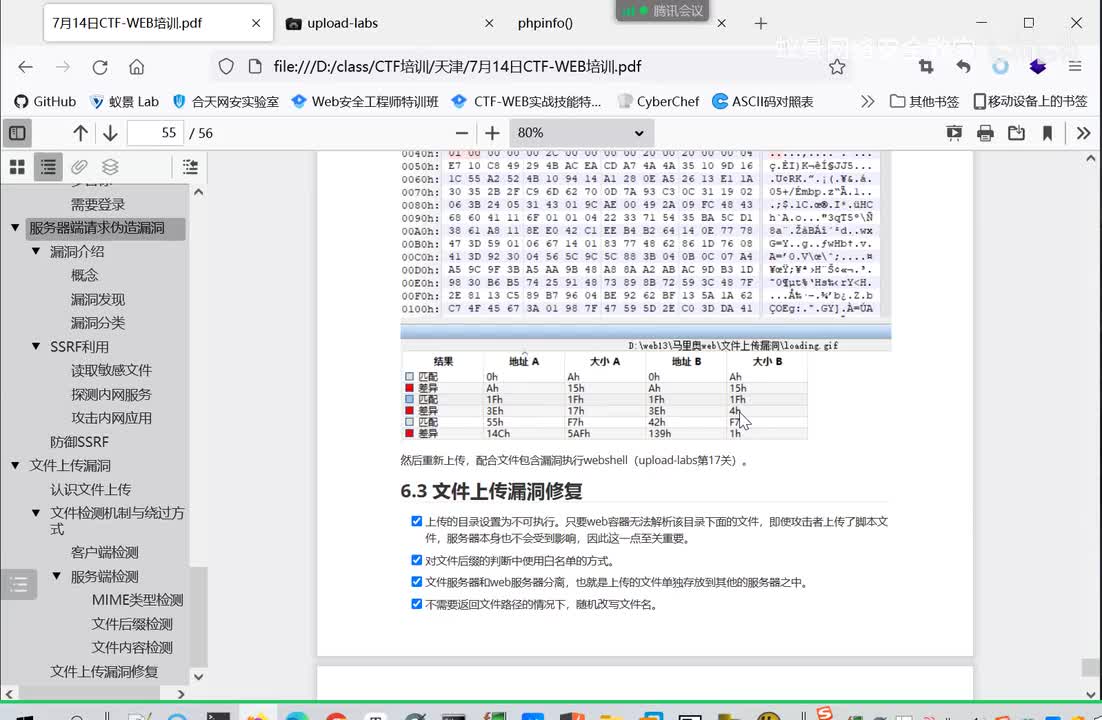Switch to presentation mode icon
The width and height of the screenshot is (1102, 720).
pyautogui.click(x=954, y=133)
